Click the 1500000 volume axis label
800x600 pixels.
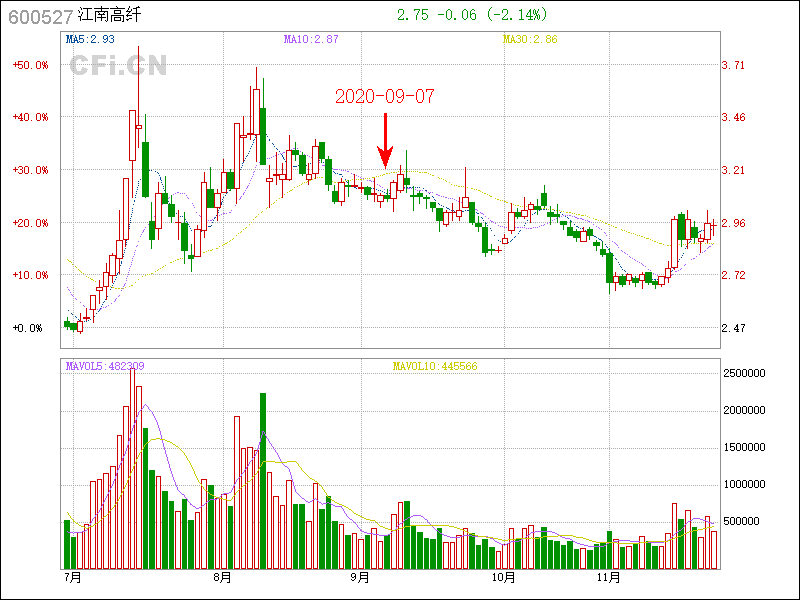click(744, 447)
